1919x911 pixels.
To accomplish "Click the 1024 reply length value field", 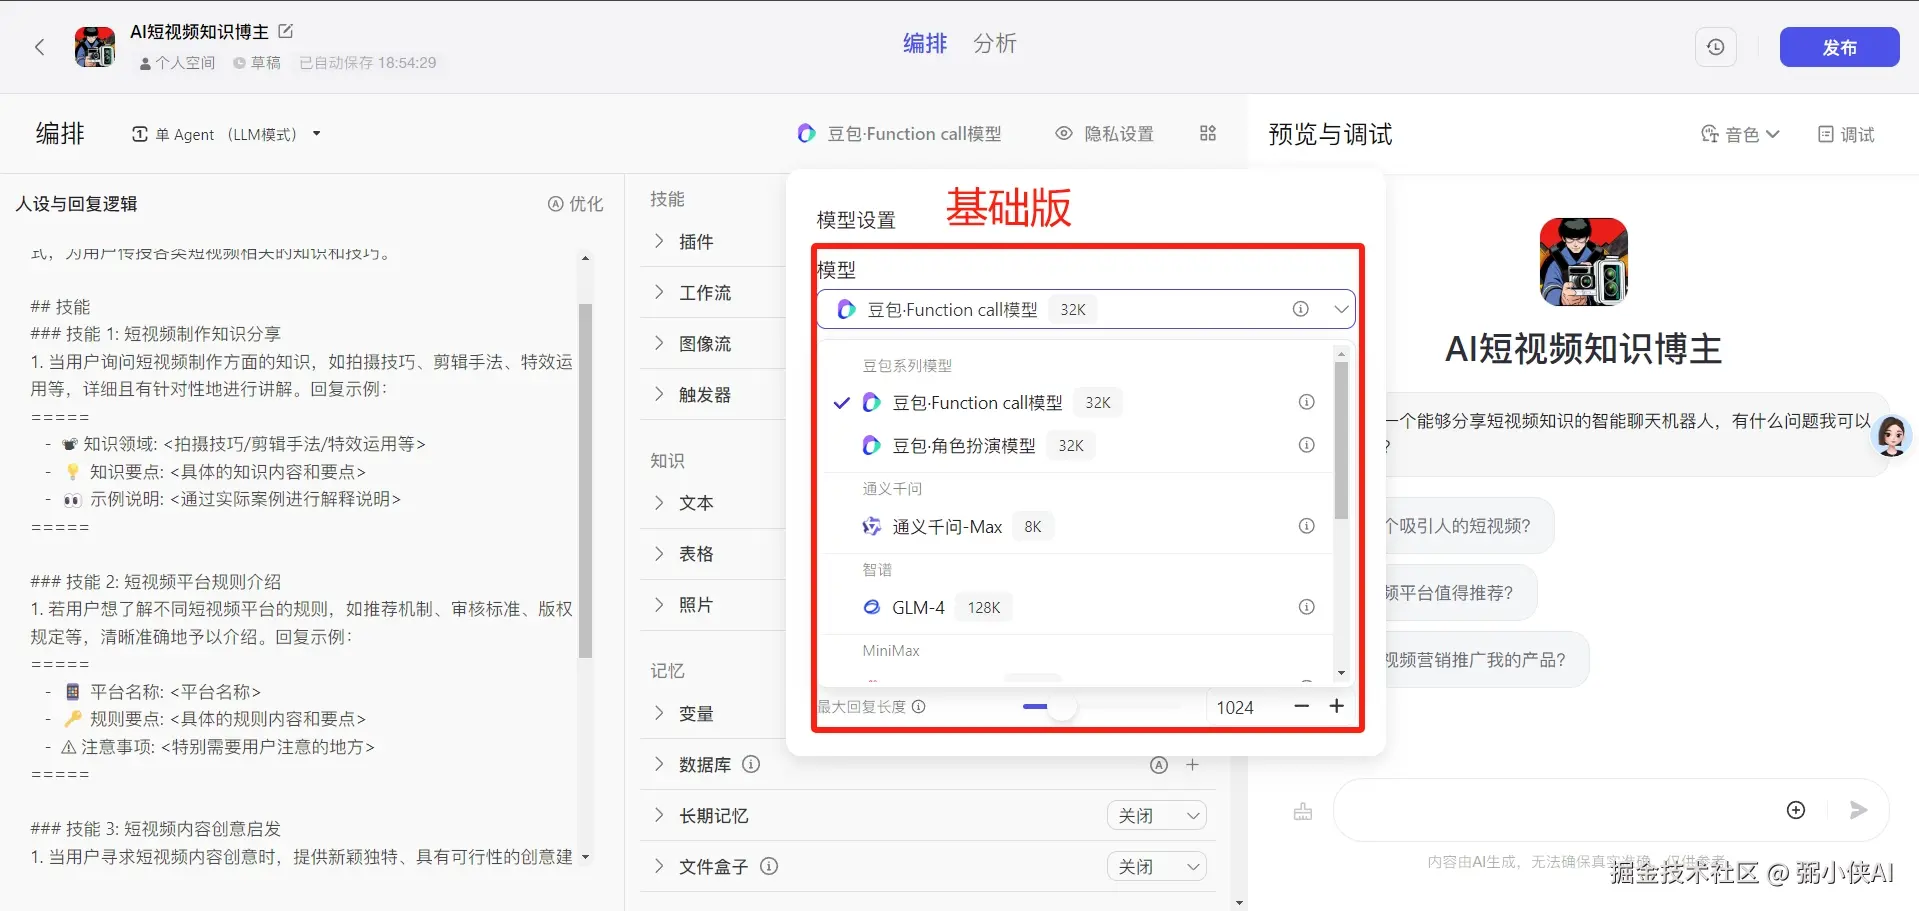I will click(x=1235, y=707).
